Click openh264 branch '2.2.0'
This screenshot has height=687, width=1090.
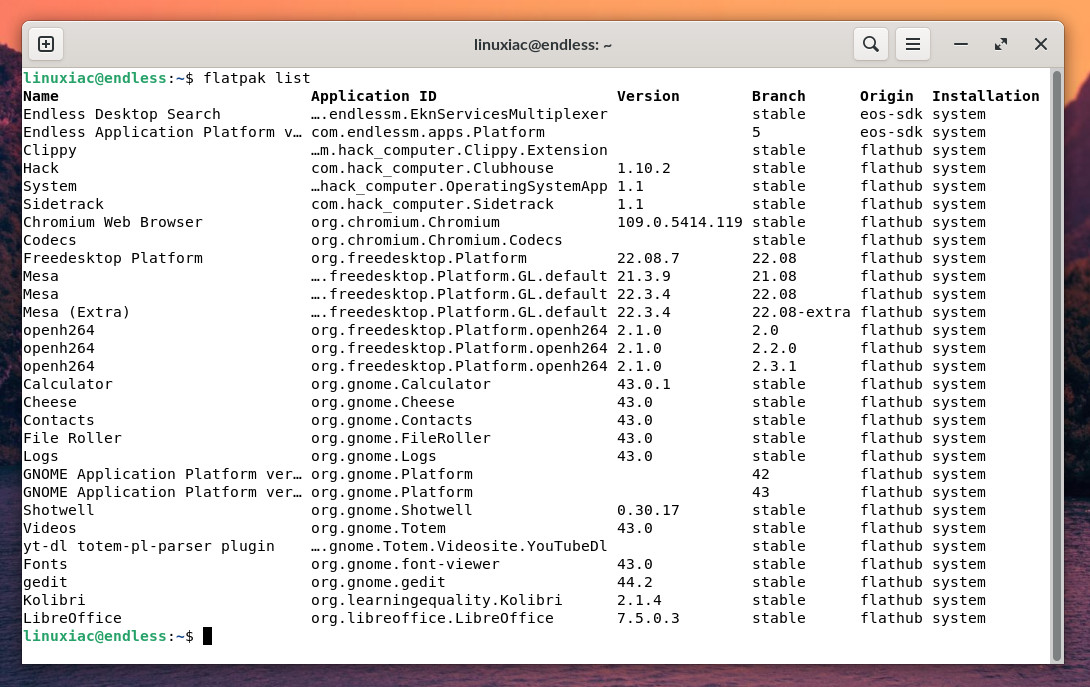coord(774,348)
